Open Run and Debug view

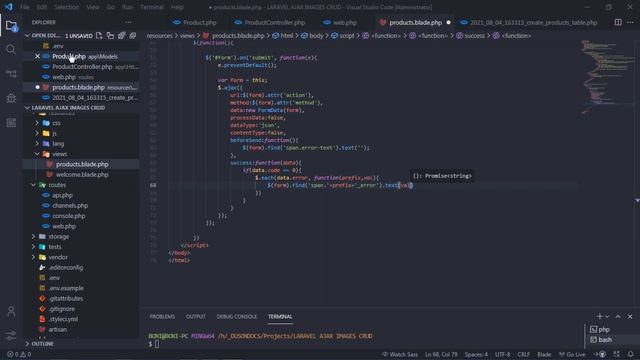tap(11, 98)
